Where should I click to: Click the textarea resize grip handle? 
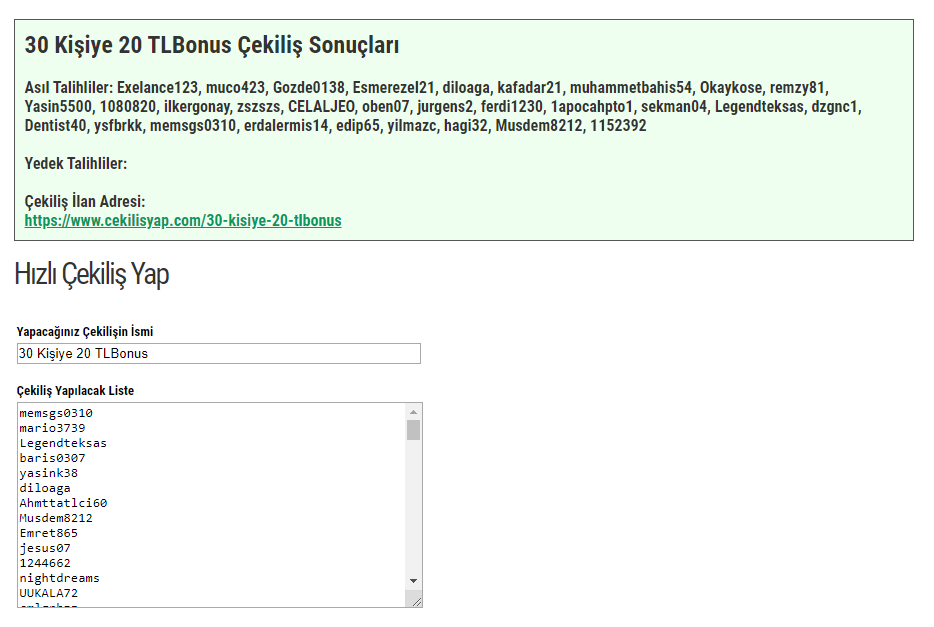pos(415,600)
